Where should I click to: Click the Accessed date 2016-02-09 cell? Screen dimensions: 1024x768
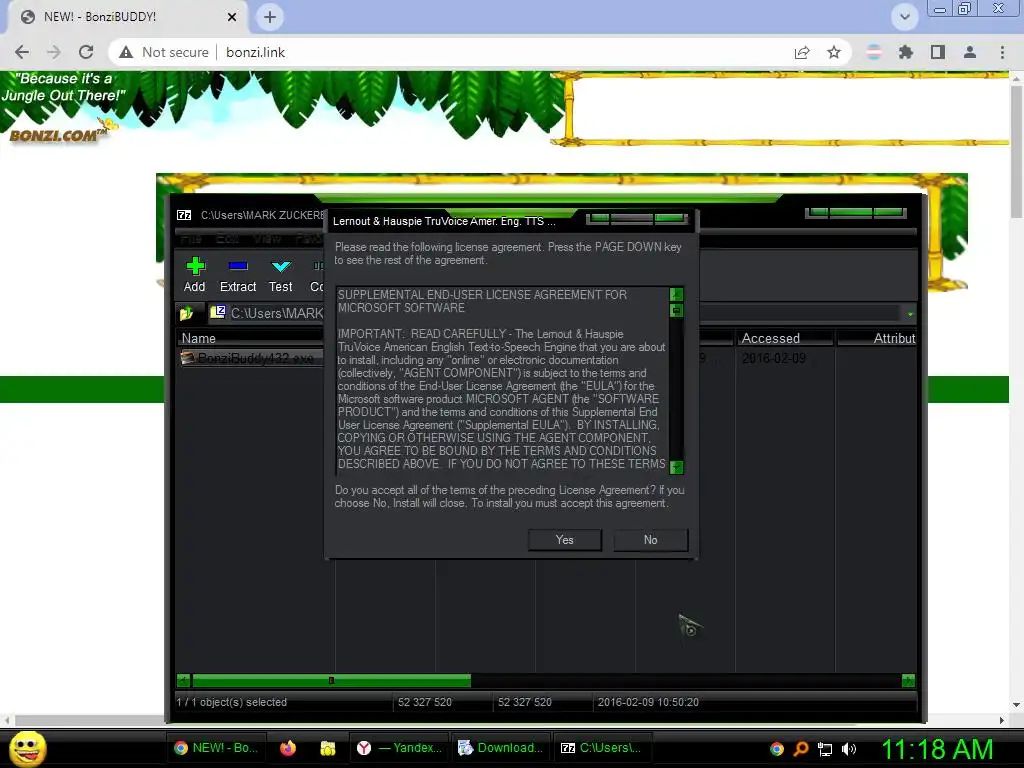coord(774,358)
